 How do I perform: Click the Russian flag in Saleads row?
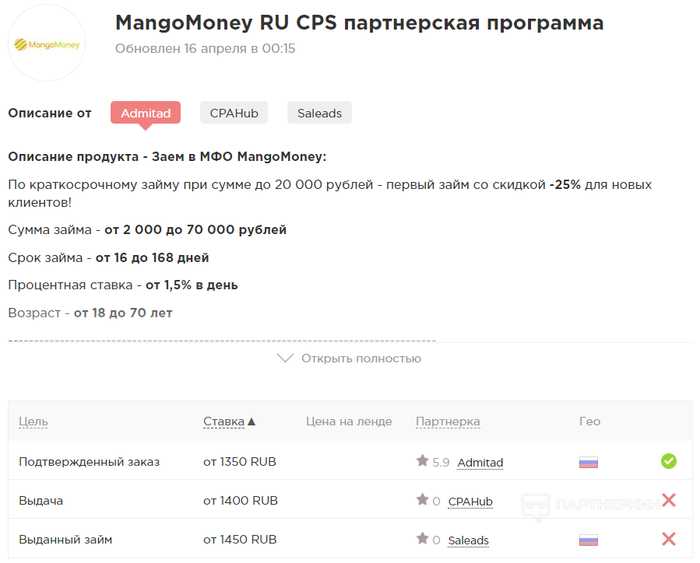[588, 540]
